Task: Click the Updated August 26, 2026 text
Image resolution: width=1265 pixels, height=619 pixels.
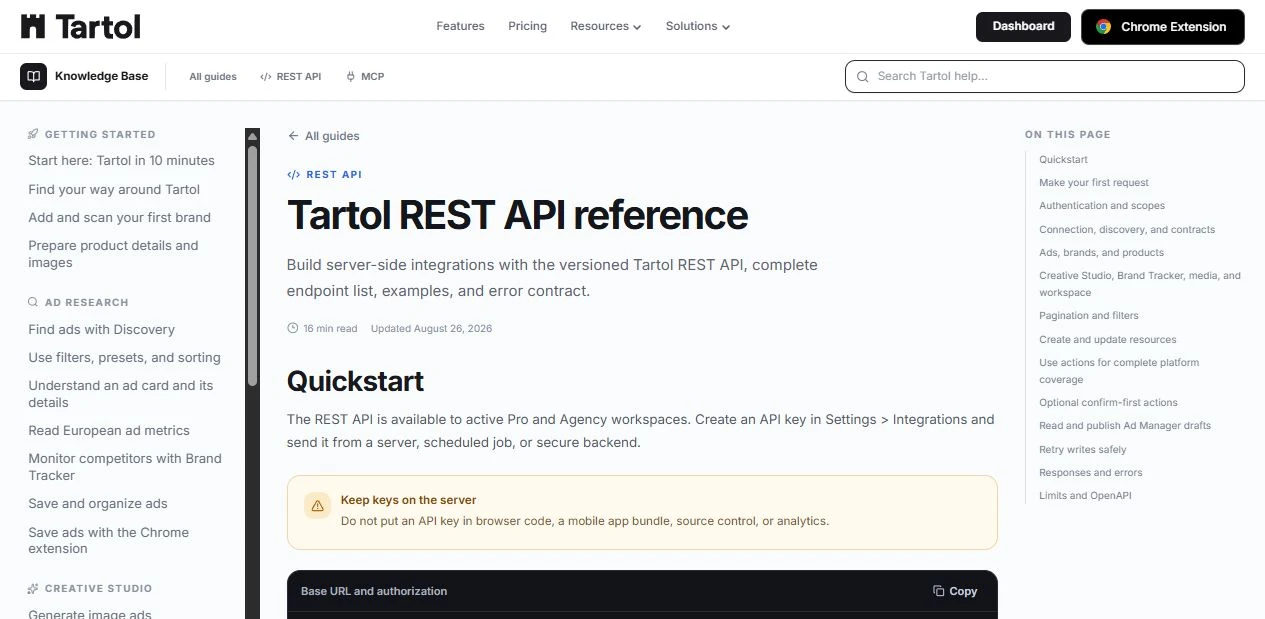Action: coord(431,328)
